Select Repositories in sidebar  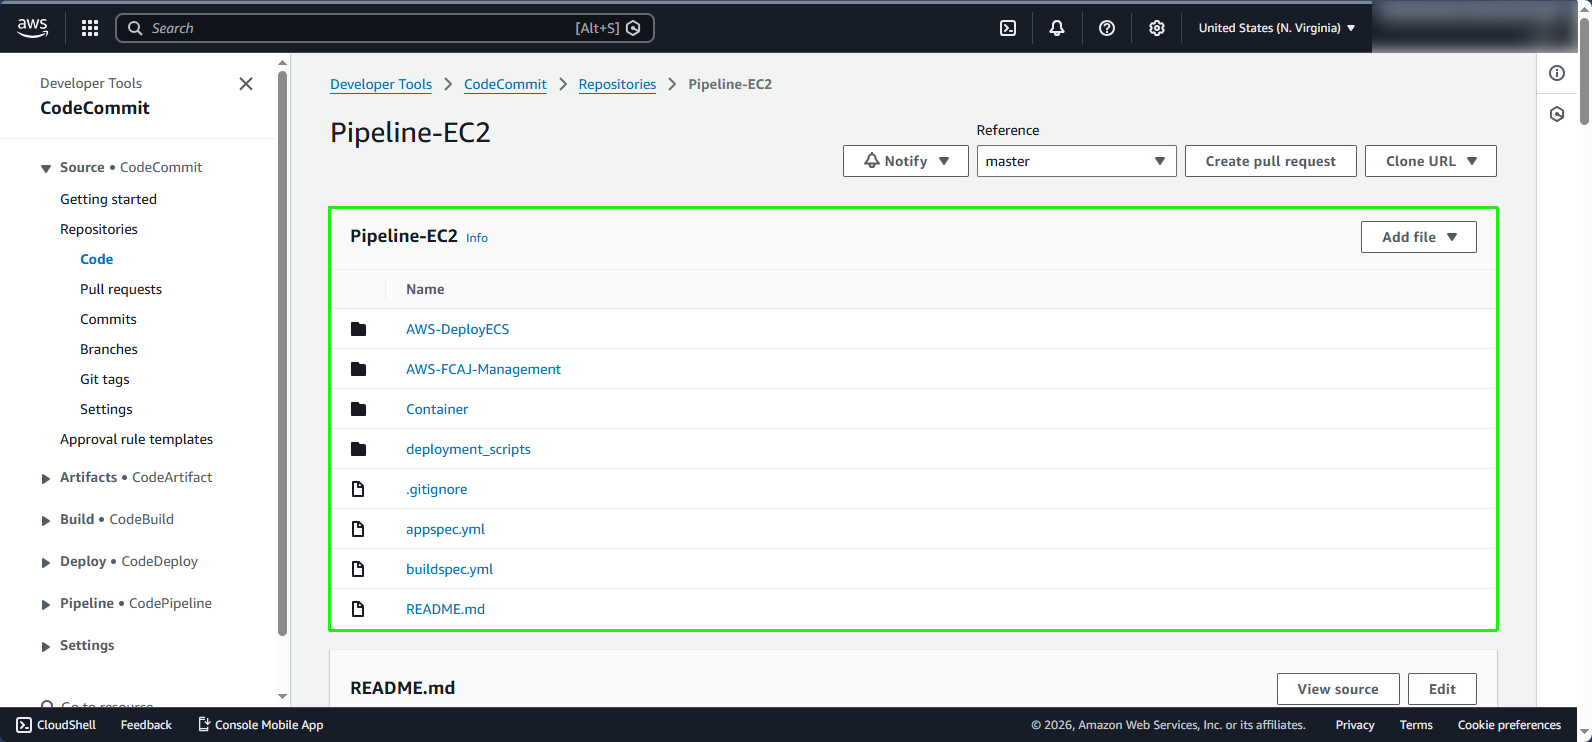tap(99, 229)
